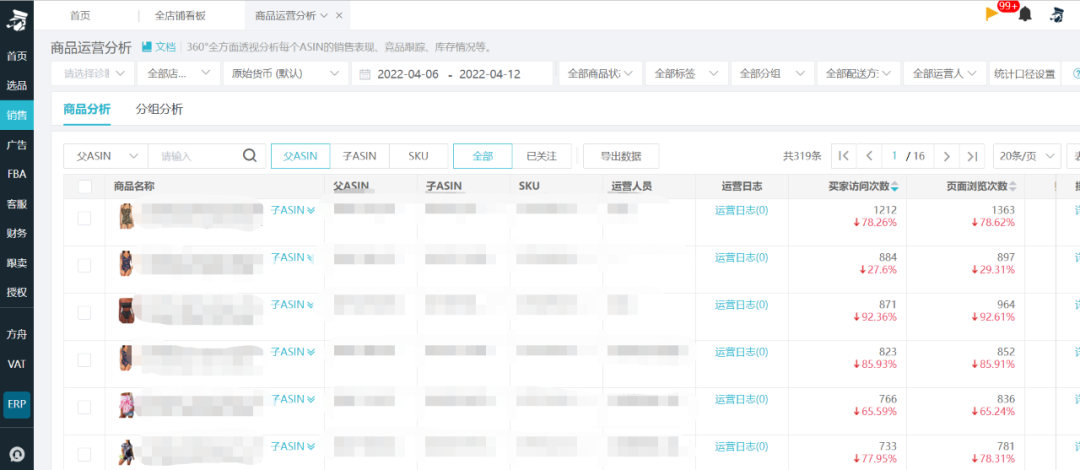Click the orange flag message icon

[992, 14]
